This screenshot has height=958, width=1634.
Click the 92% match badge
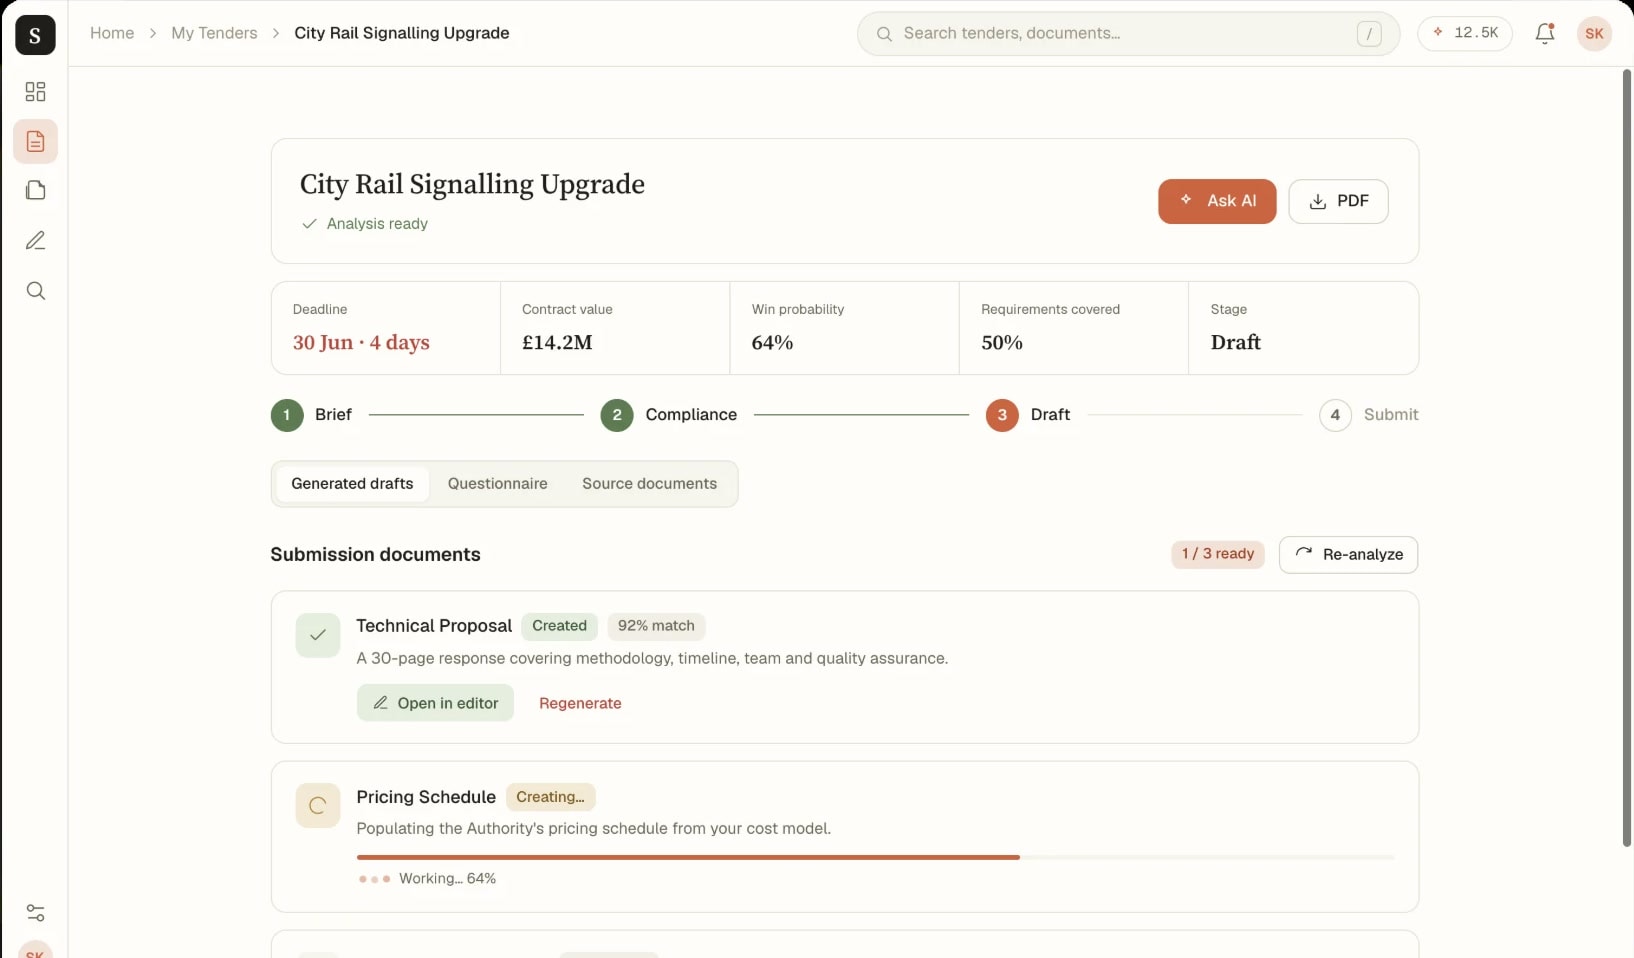click(656, 626)
